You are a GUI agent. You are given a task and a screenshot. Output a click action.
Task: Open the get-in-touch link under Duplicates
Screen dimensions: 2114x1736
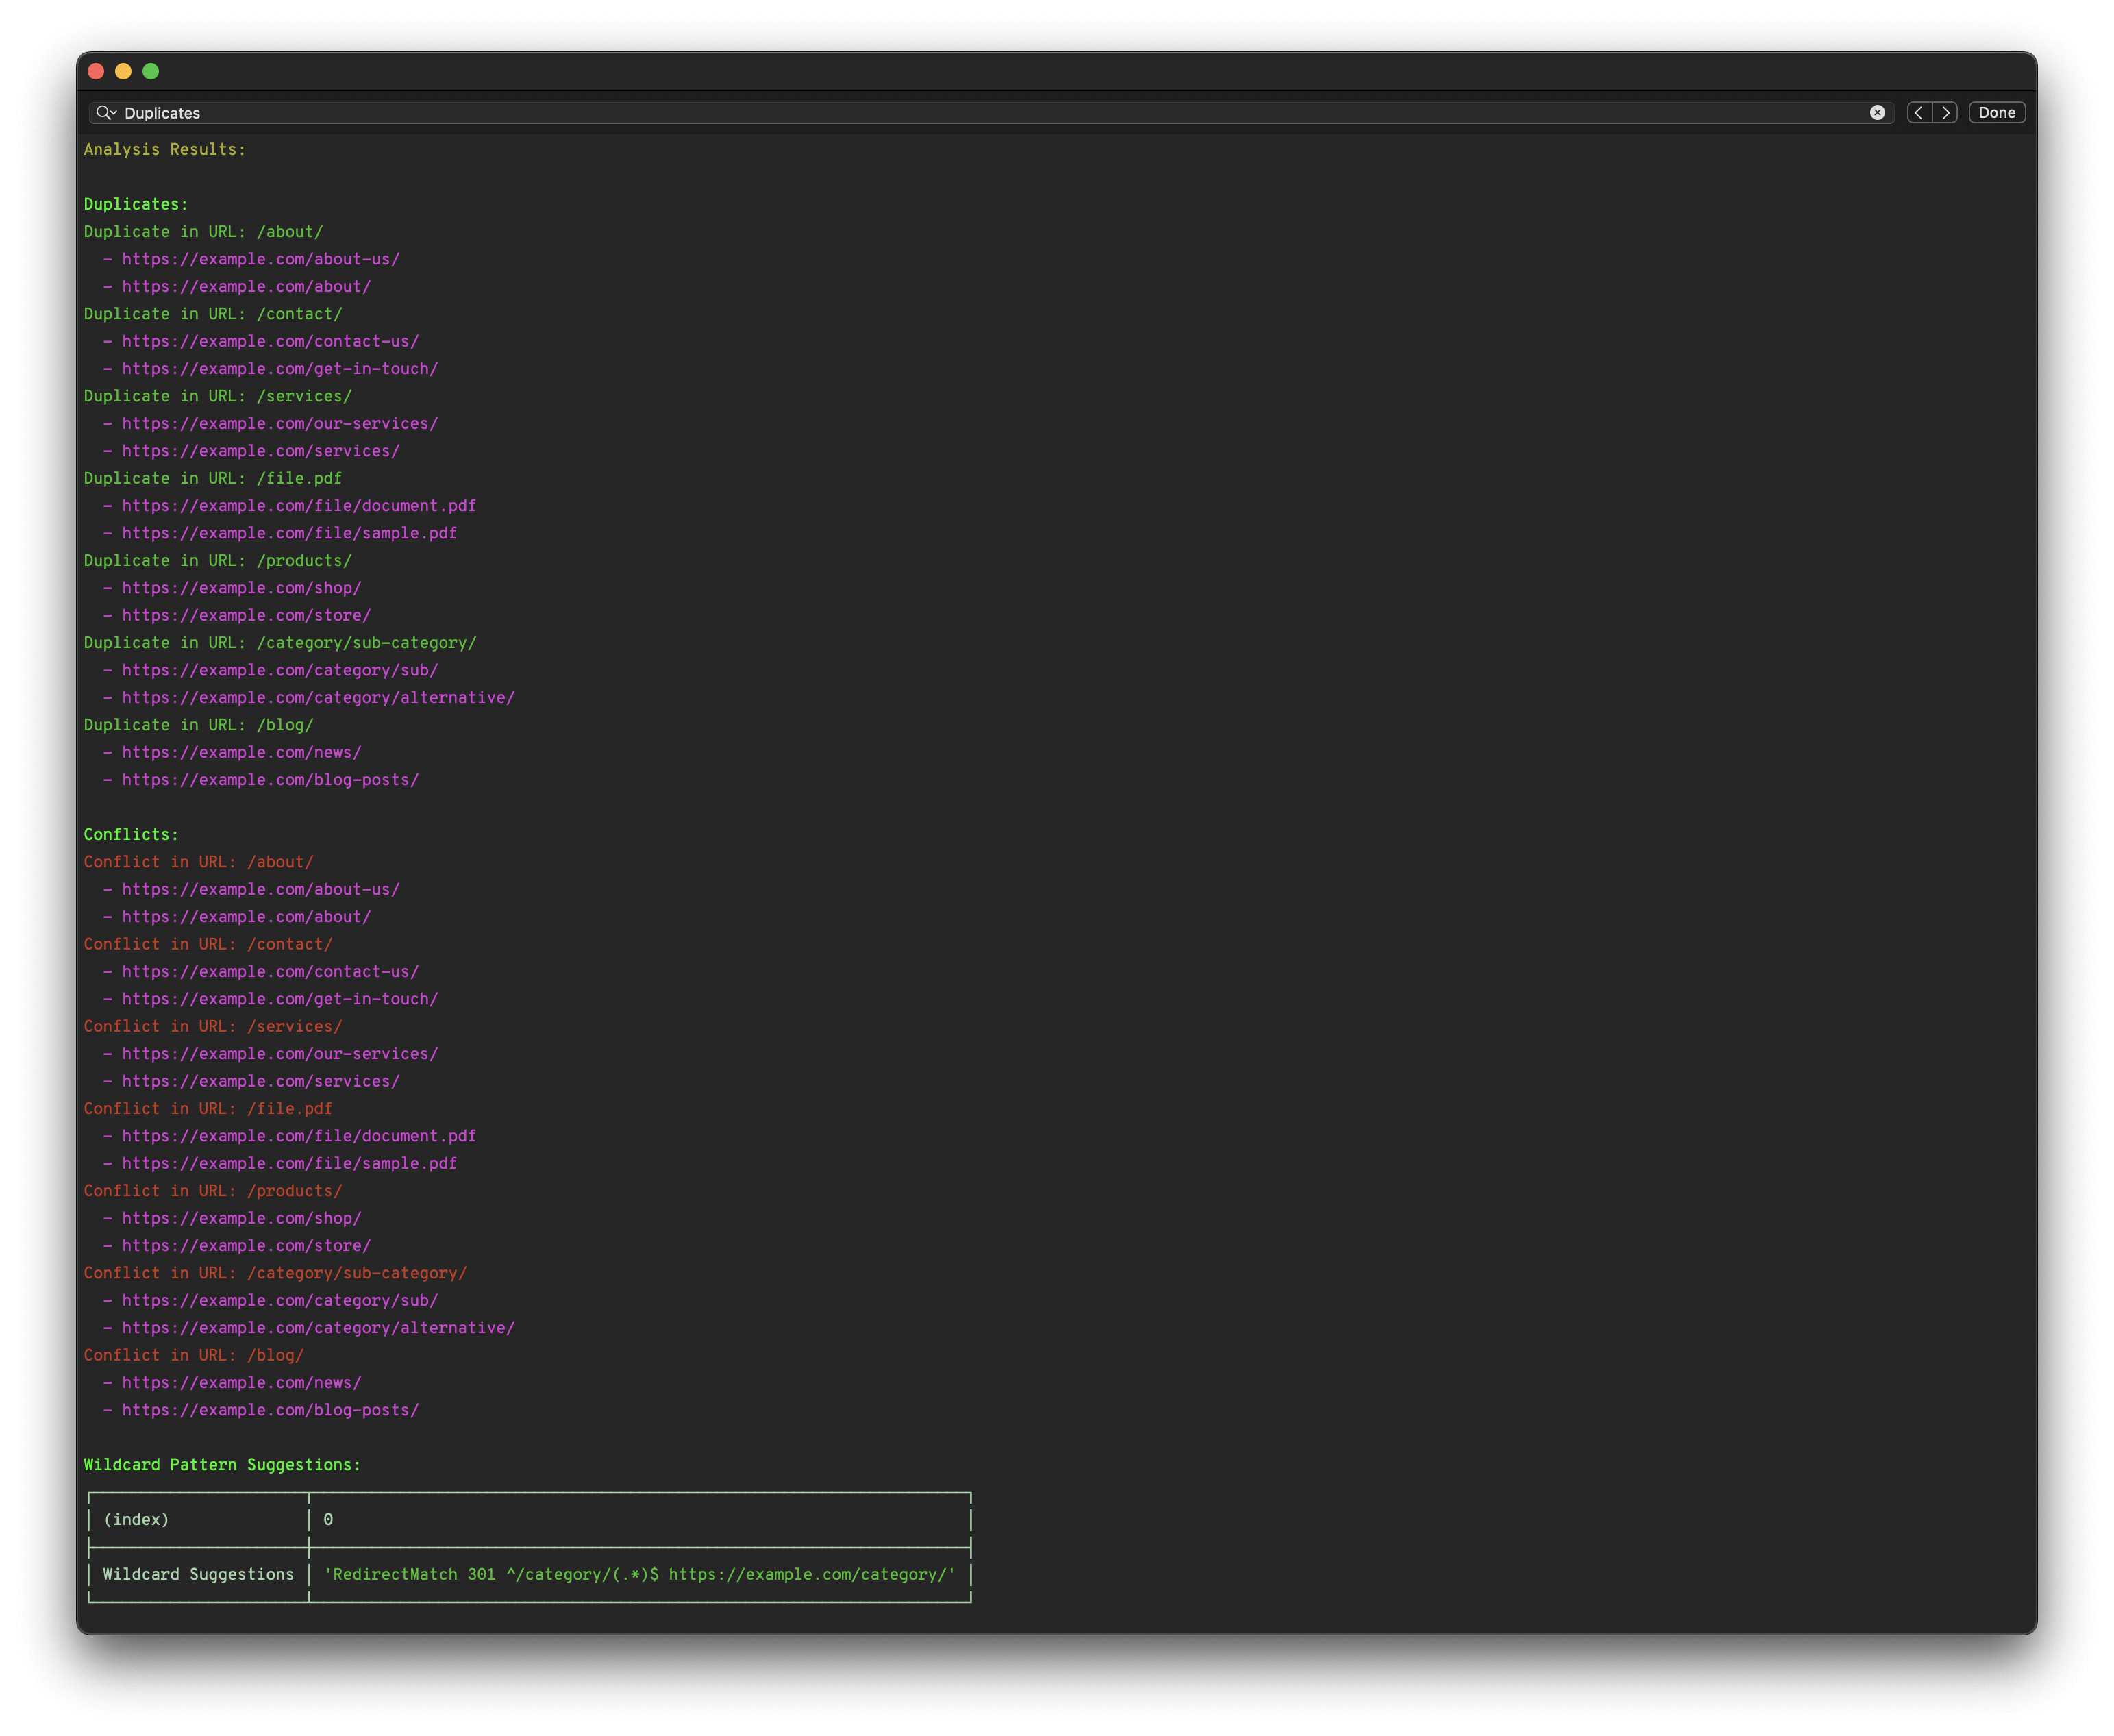coord(280,369)
